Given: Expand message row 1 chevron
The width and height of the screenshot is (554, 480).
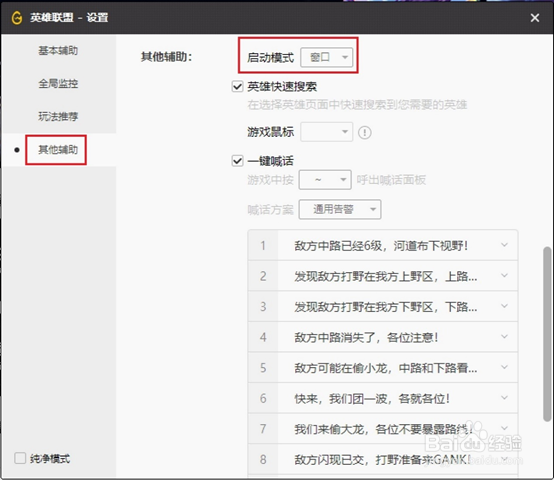Looking at the screenshot, I should point(505,244).
